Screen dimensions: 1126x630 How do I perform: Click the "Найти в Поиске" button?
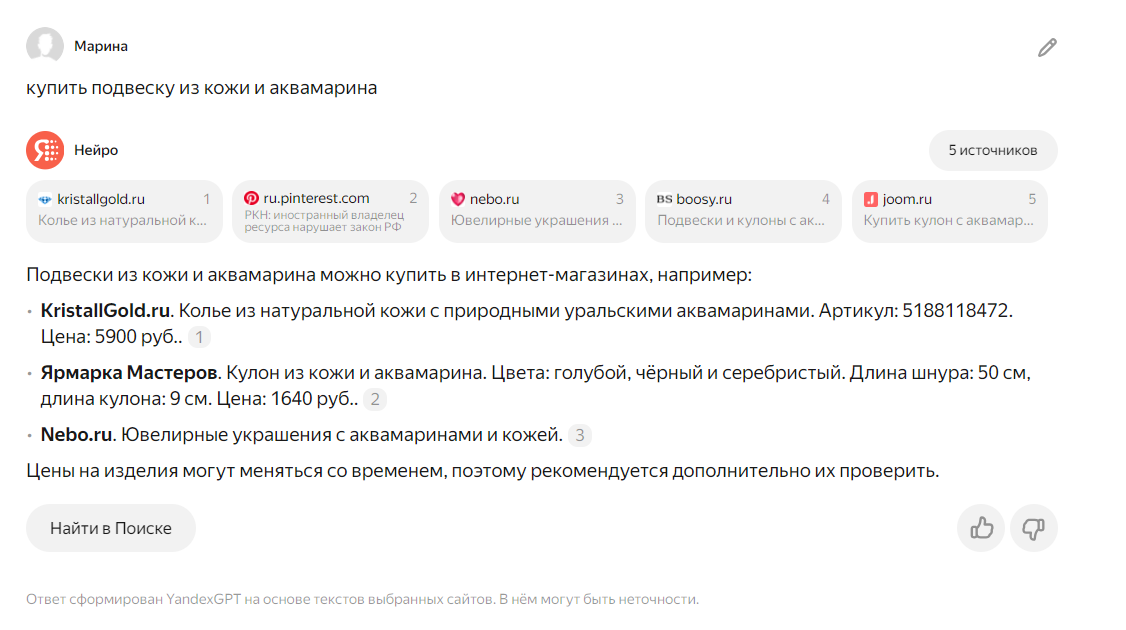pyautogui.click(x=110, y=527)
